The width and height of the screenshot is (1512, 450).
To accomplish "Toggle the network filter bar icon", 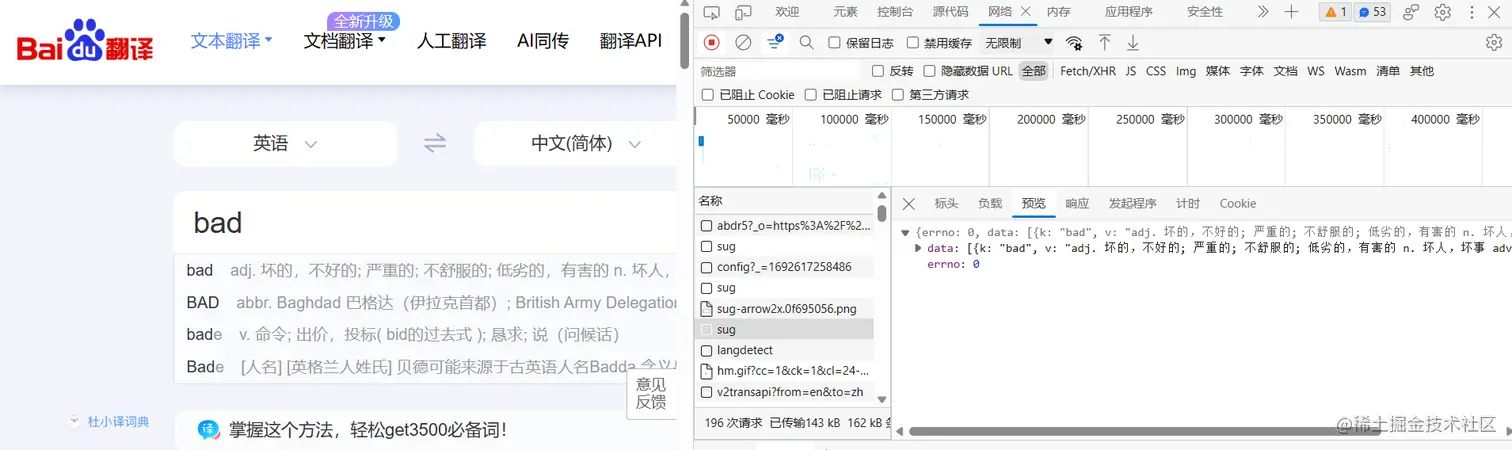I will click(775, 42).
